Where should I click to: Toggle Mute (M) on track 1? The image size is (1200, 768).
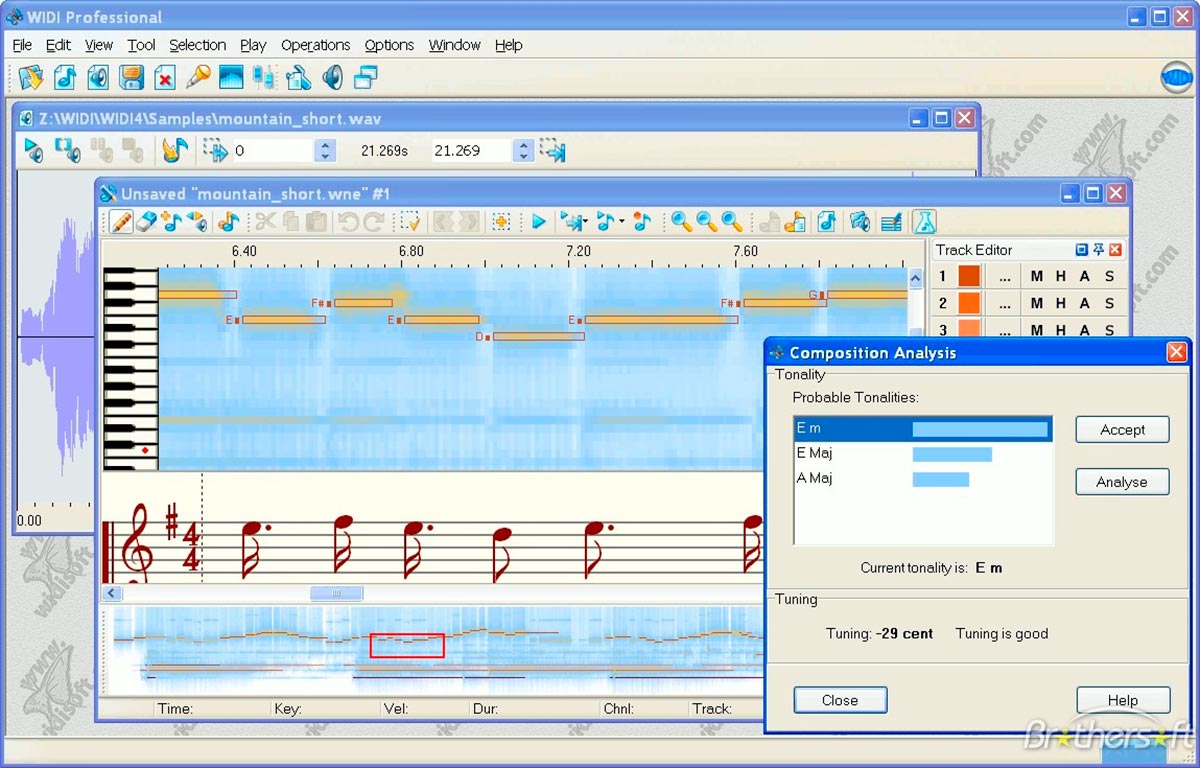point(1036,277)
